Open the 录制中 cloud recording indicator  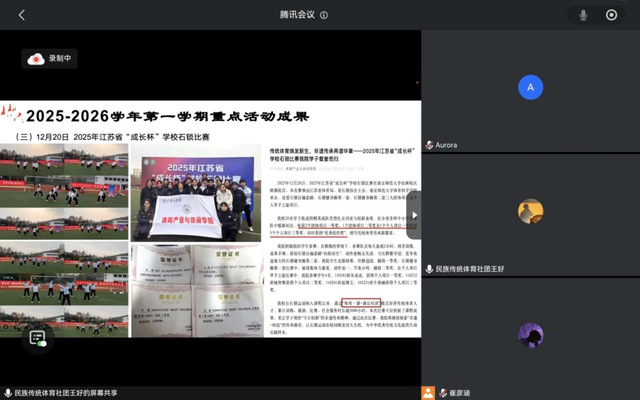(52, 59)
